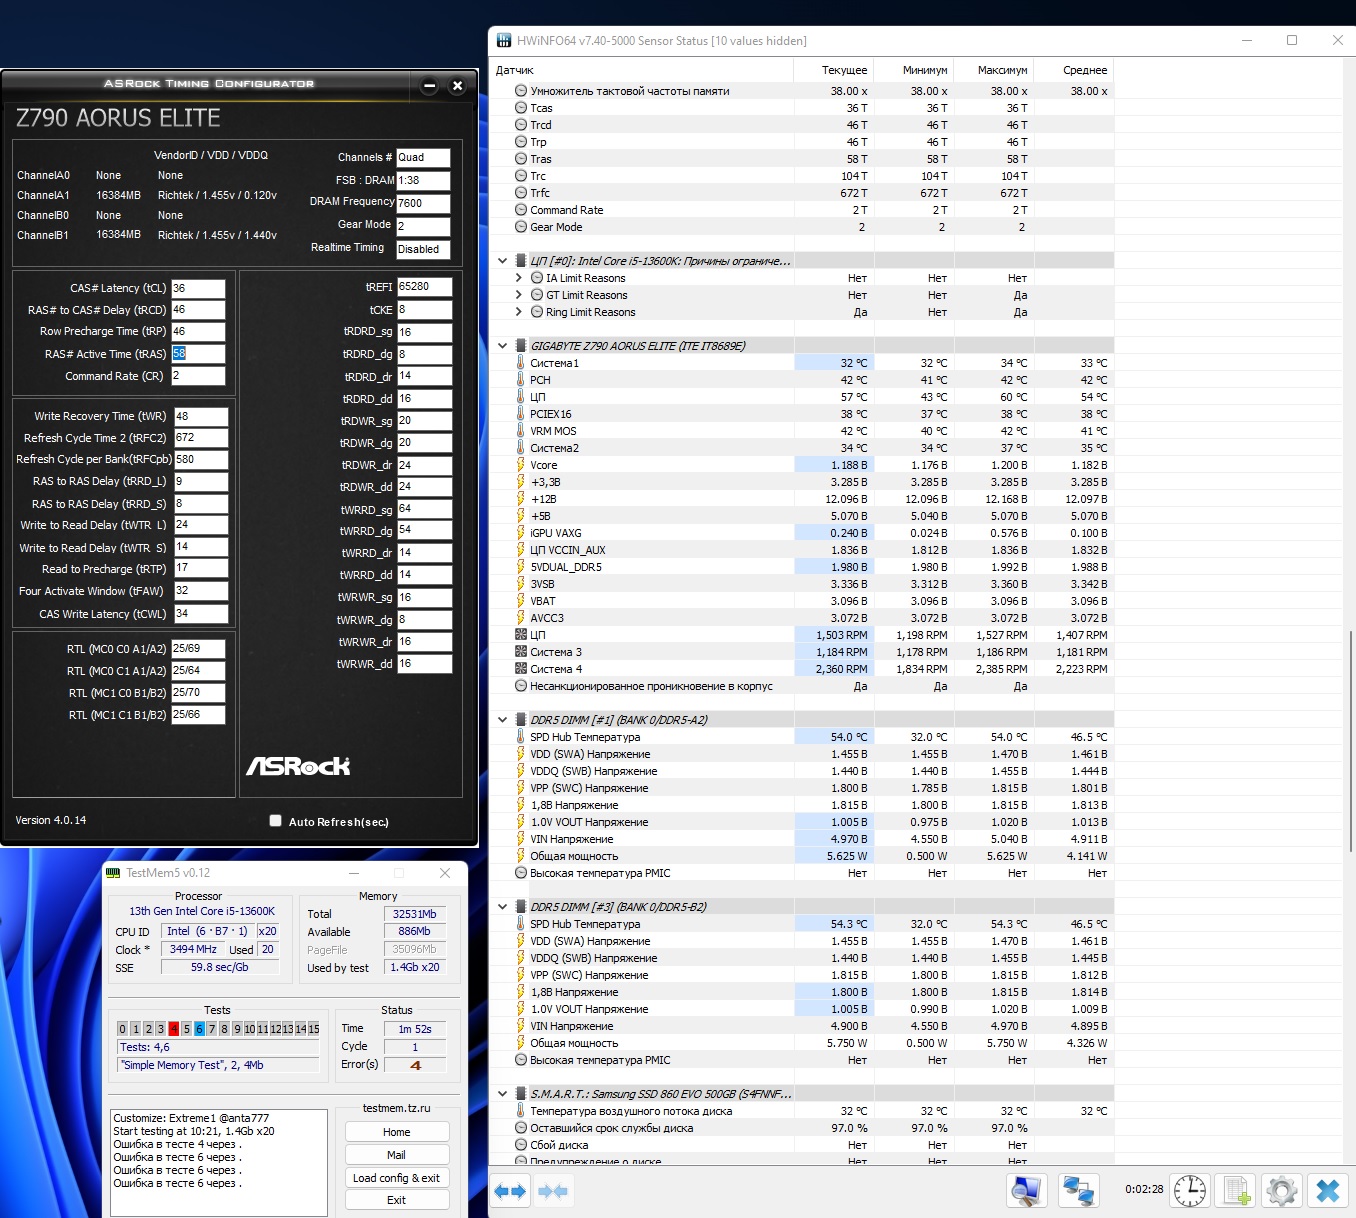Click the Среднее column header

1074,70
